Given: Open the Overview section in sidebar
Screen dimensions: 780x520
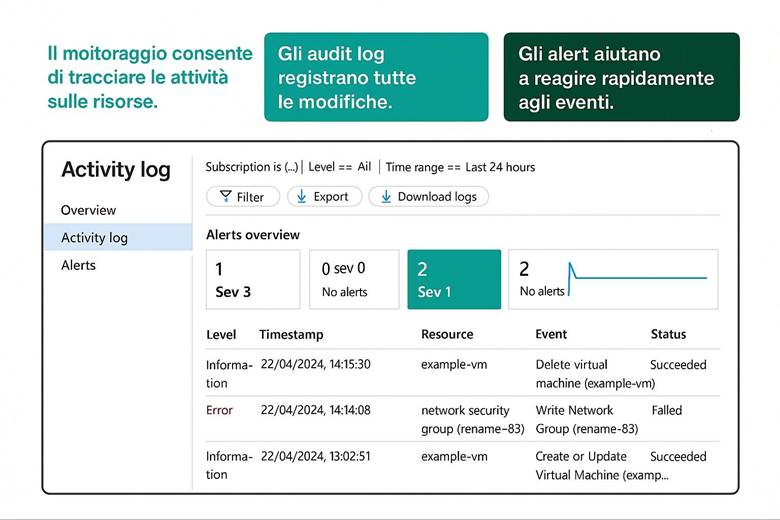Looking at the screenshot, I should 88,210.
